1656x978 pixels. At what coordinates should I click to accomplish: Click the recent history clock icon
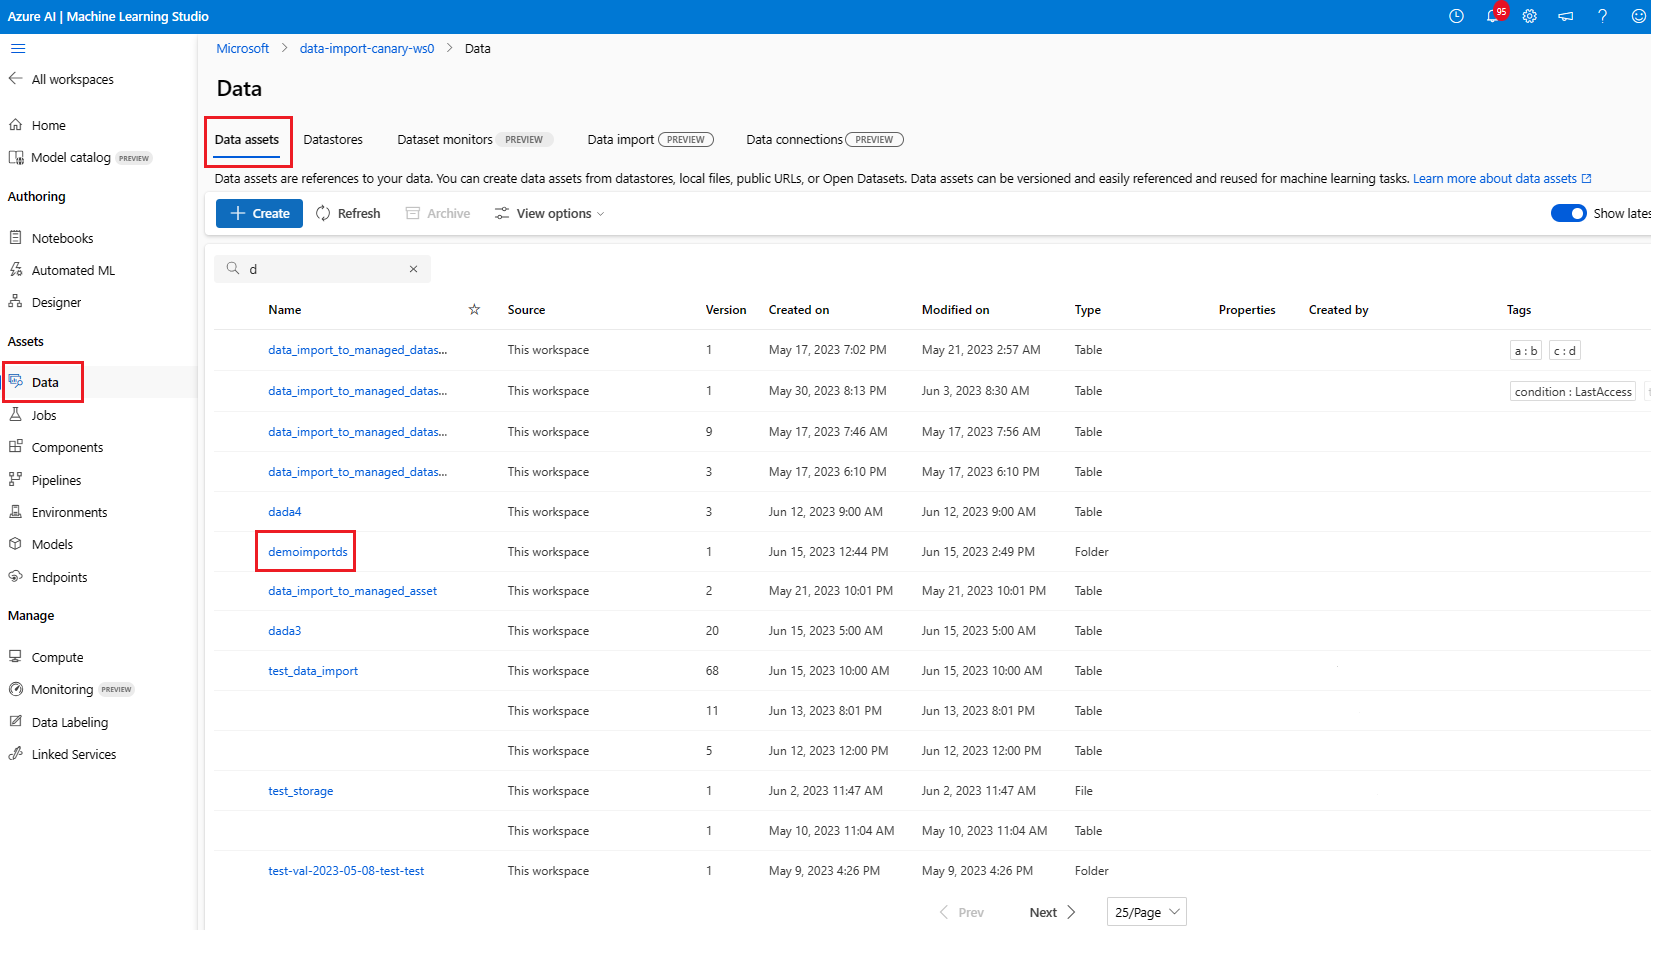(1456, 17)
